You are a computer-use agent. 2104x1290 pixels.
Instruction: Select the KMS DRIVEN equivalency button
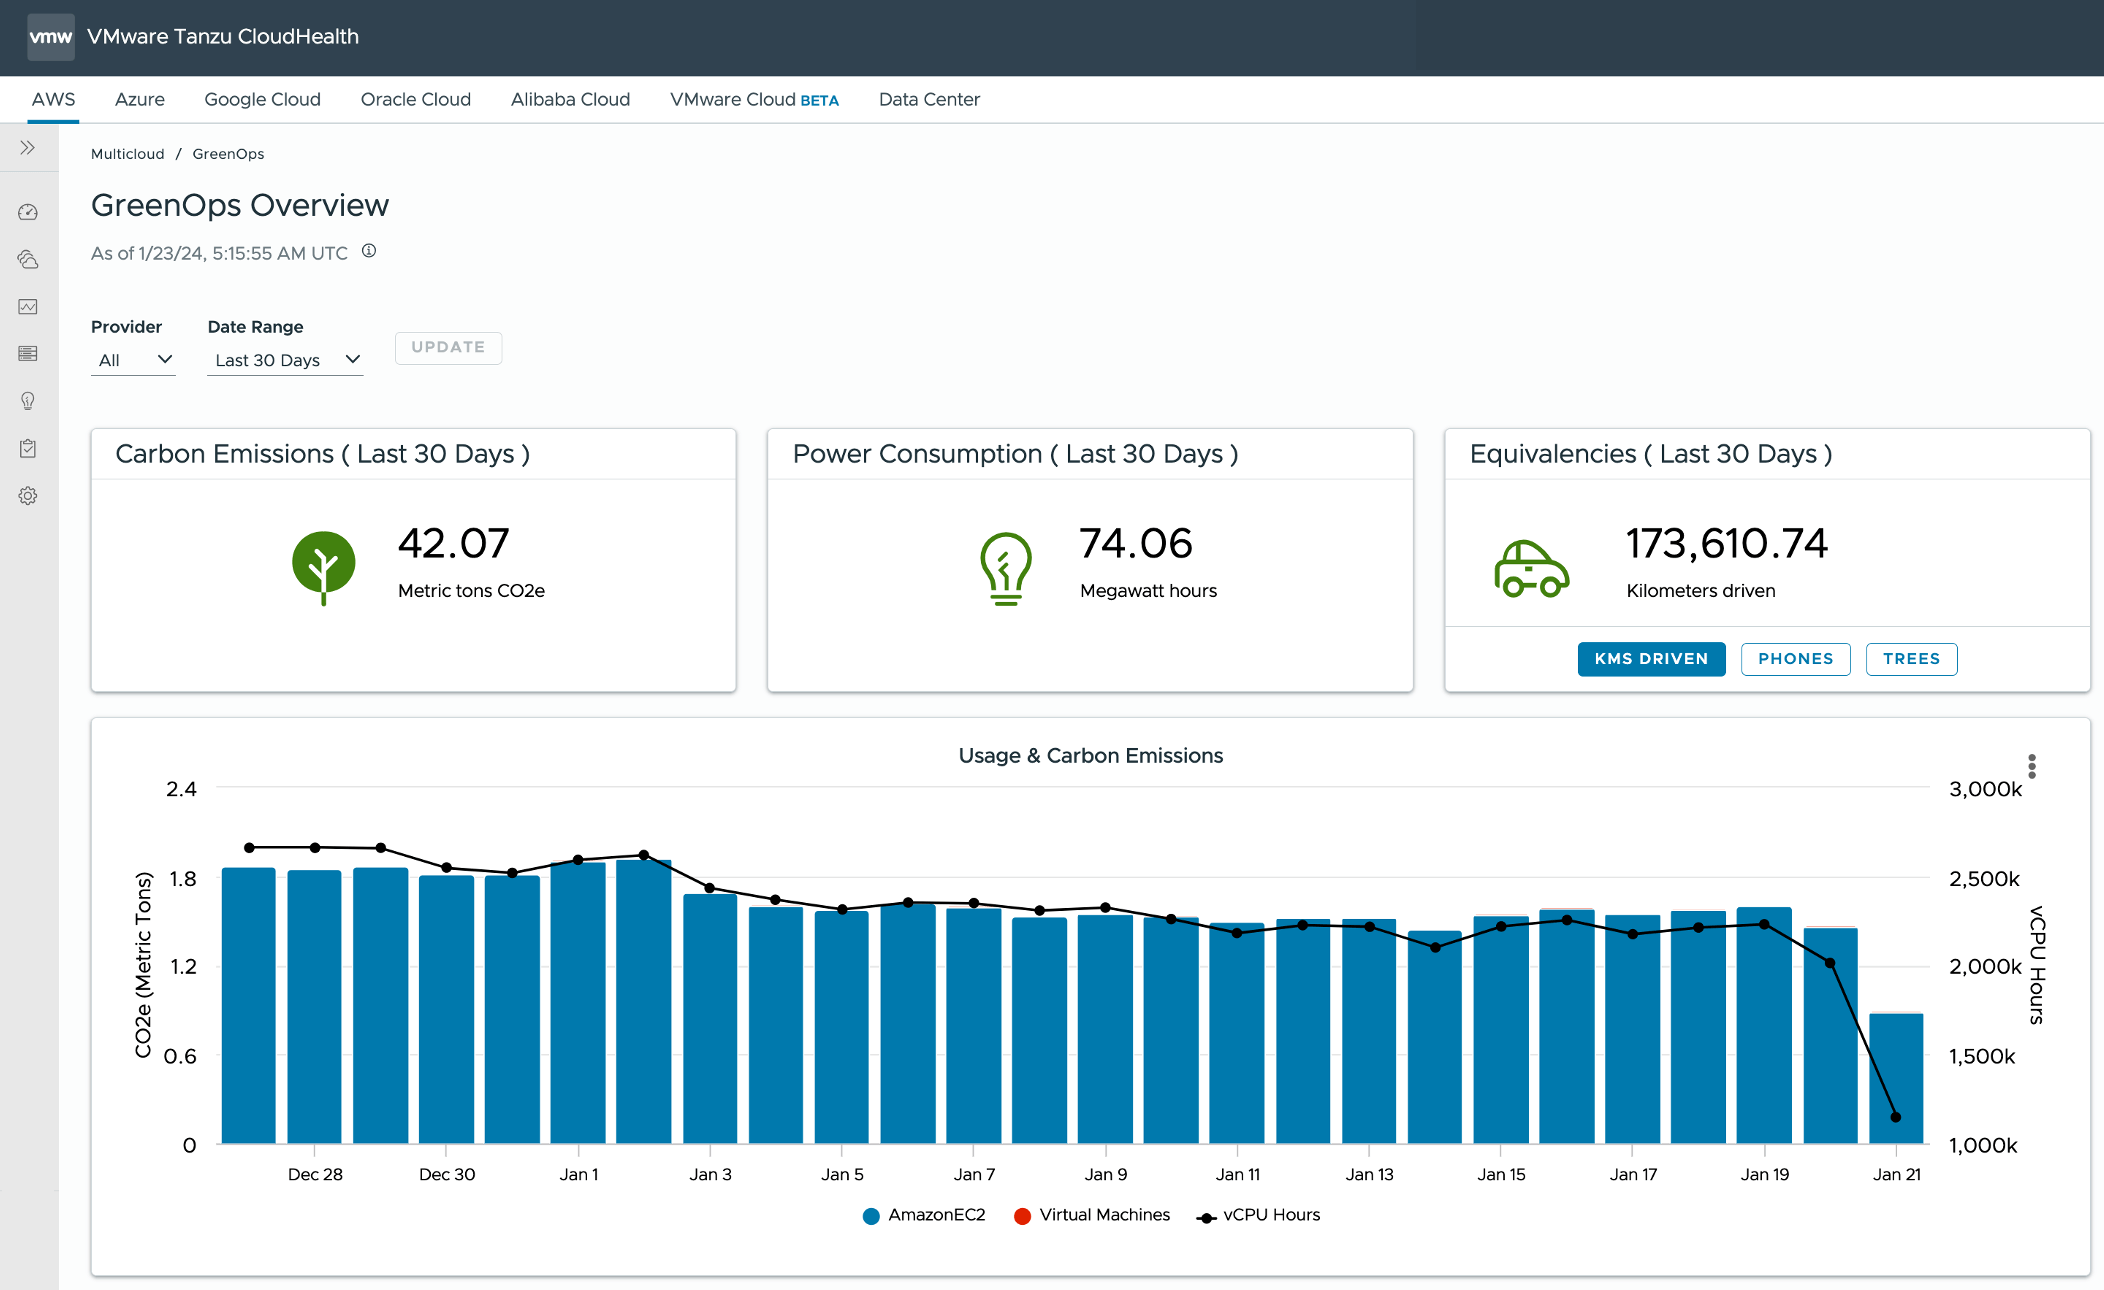coord(1651,659)
